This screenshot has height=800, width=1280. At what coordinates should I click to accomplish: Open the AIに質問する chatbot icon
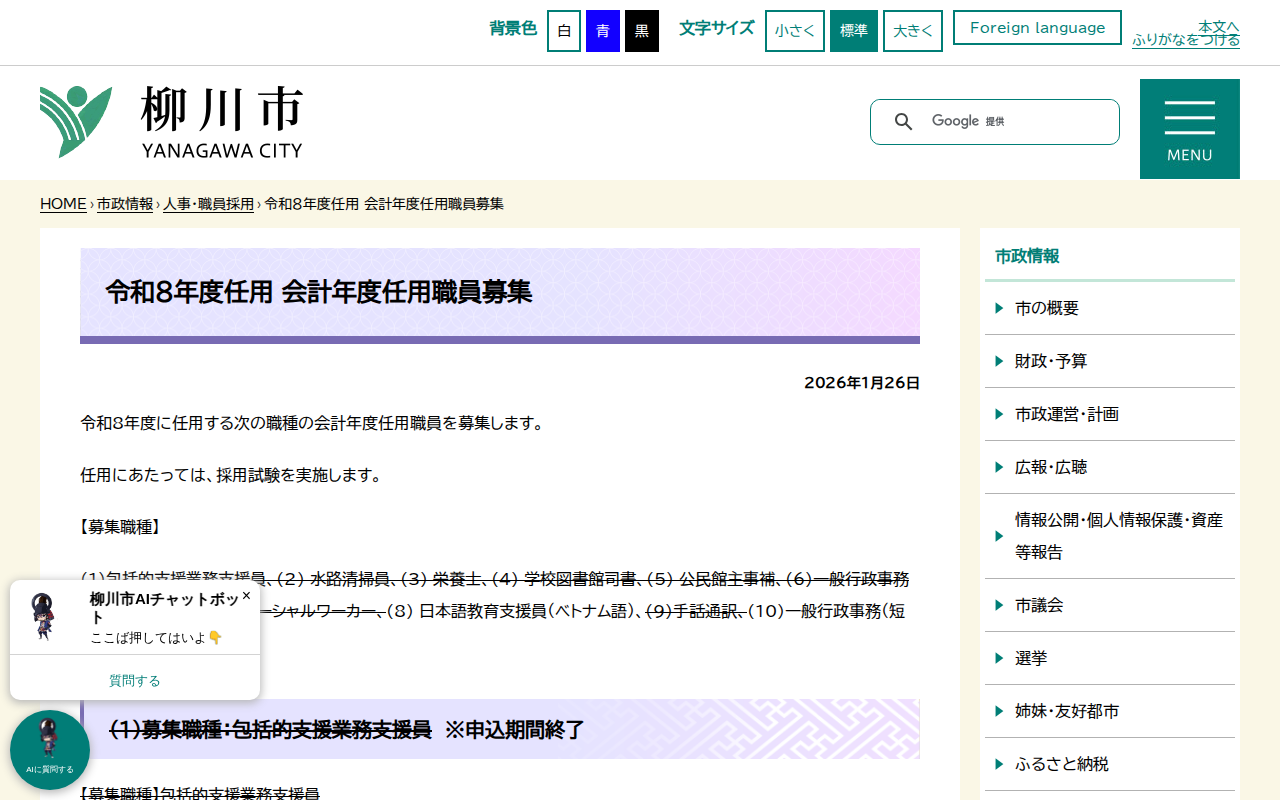[50, 748]
